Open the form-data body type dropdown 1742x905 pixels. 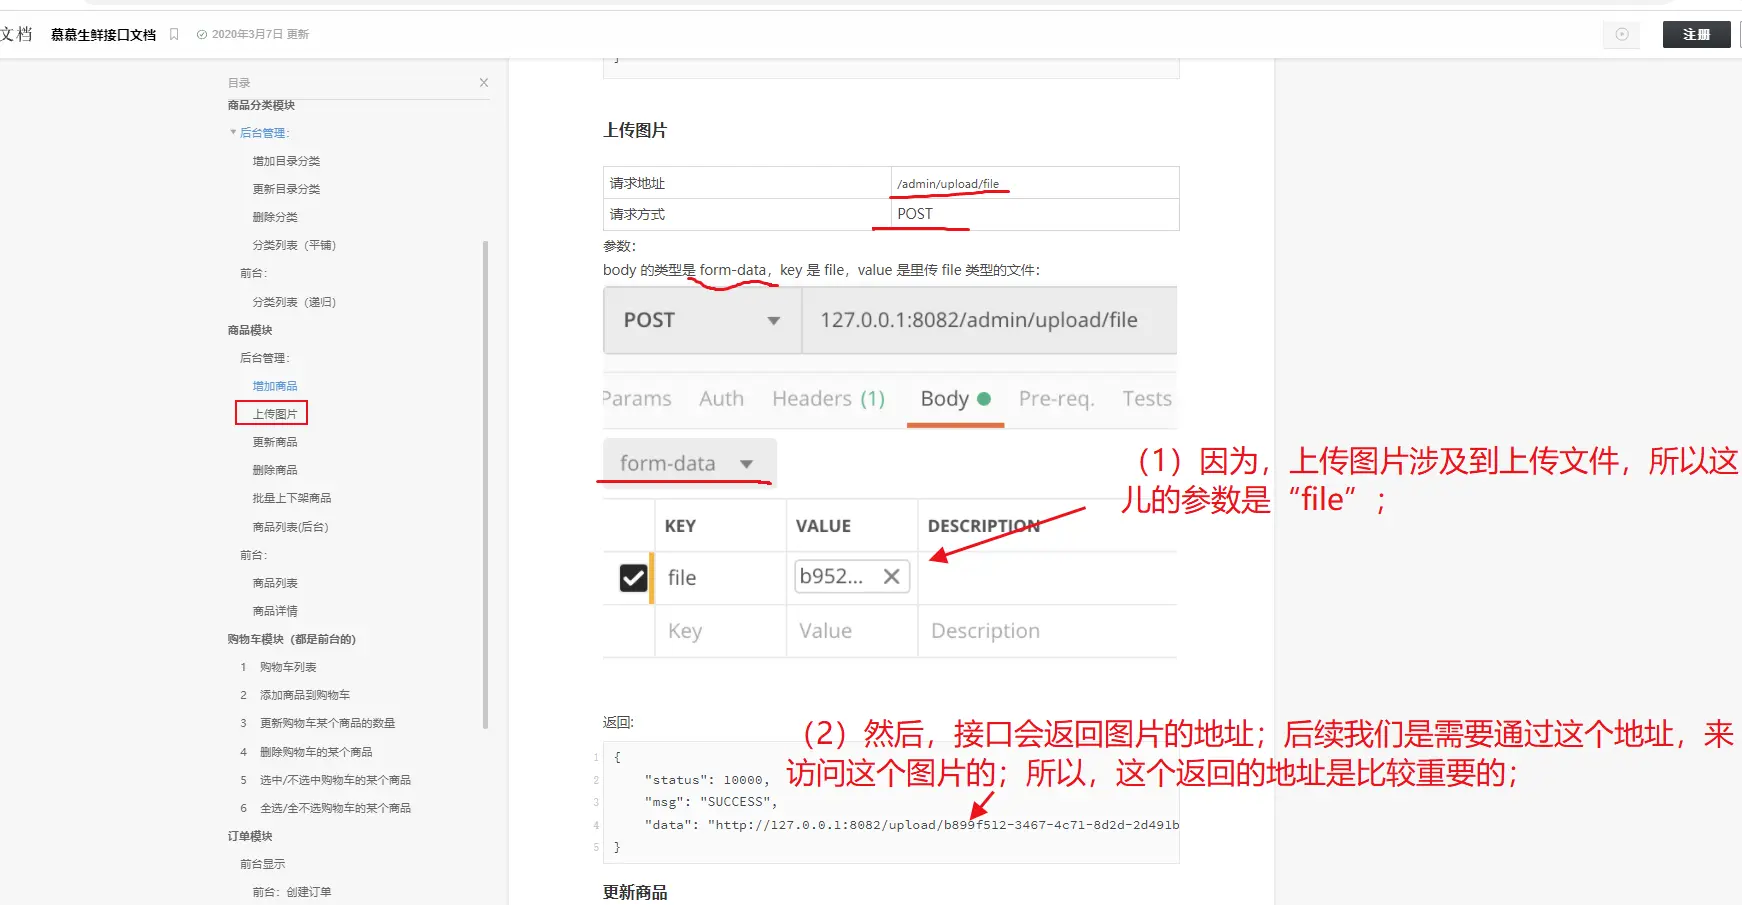pos(689,463)
